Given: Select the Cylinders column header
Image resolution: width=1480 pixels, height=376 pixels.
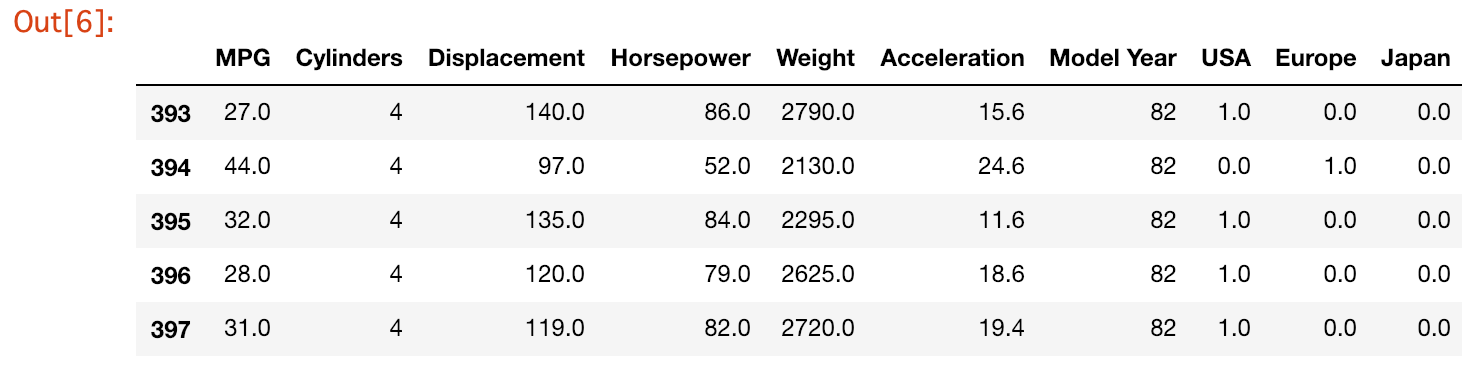Looking at the screenshot, I should click(x=349, y=58).
